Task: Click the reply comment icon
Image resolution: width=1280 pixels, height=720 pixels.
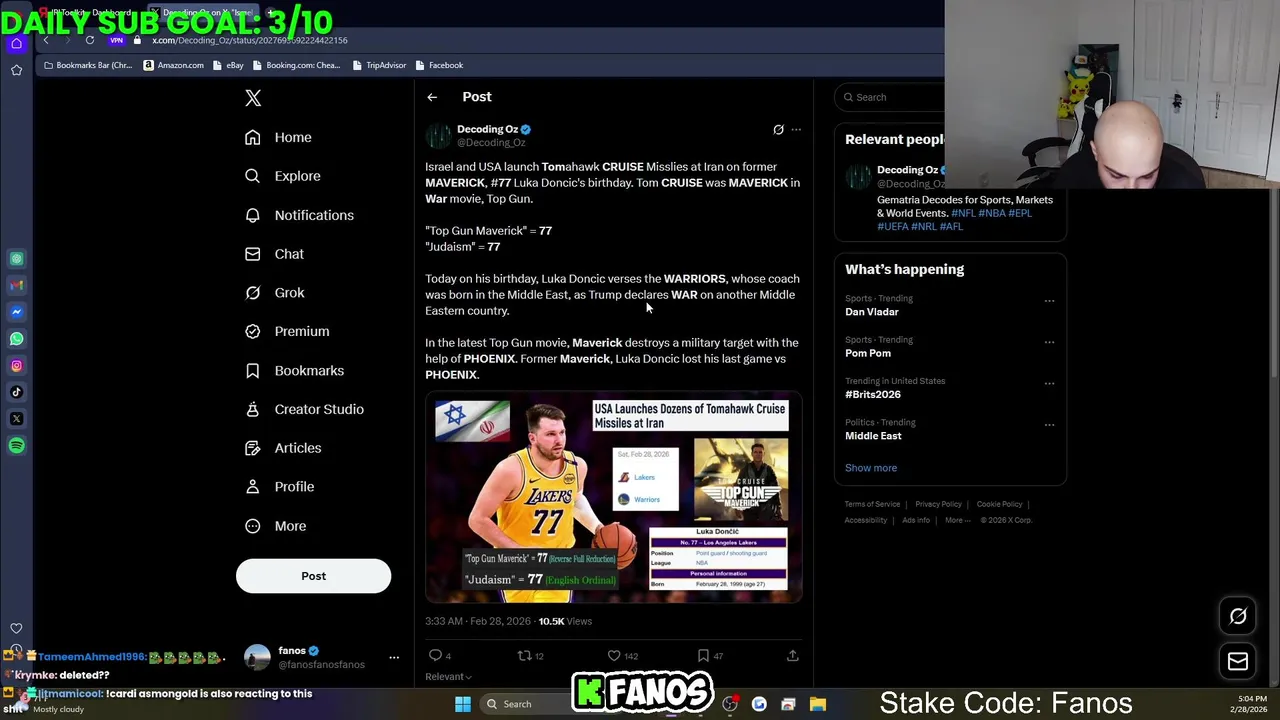Action: tap(435, 656)
